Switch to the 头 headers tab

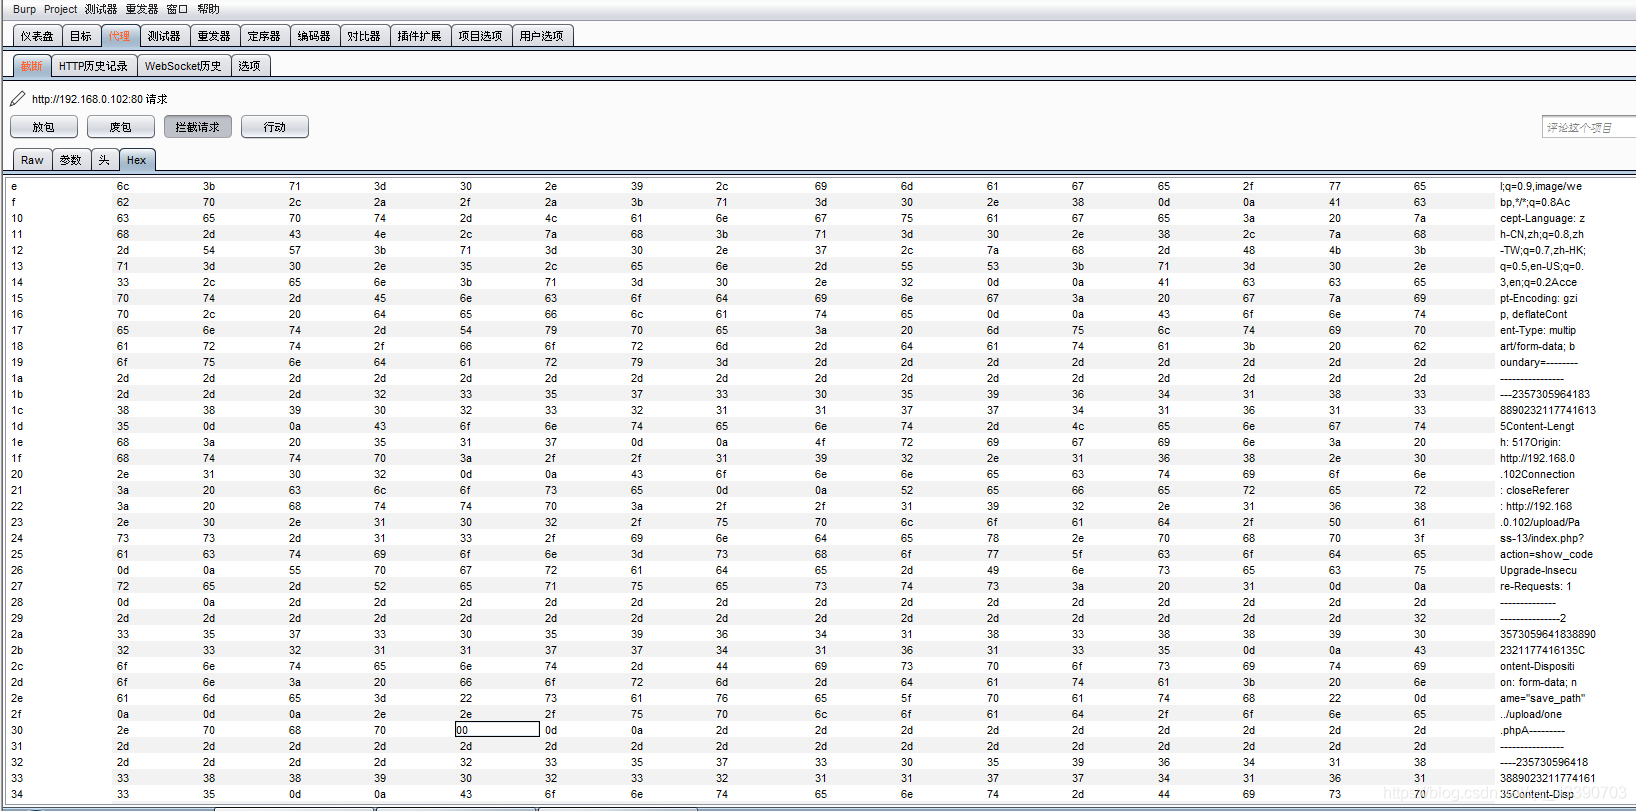104,160
